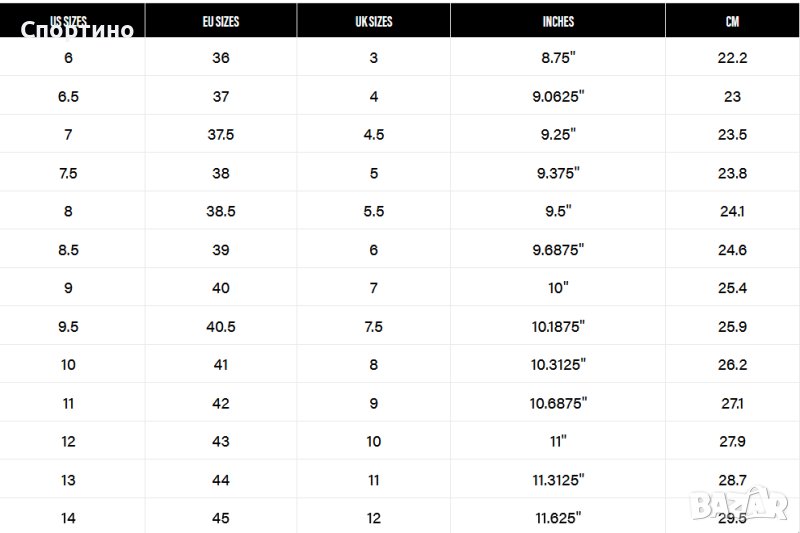Click the INCHES column header
Viewport: 800px width, 533px height.
coord(558,22)
